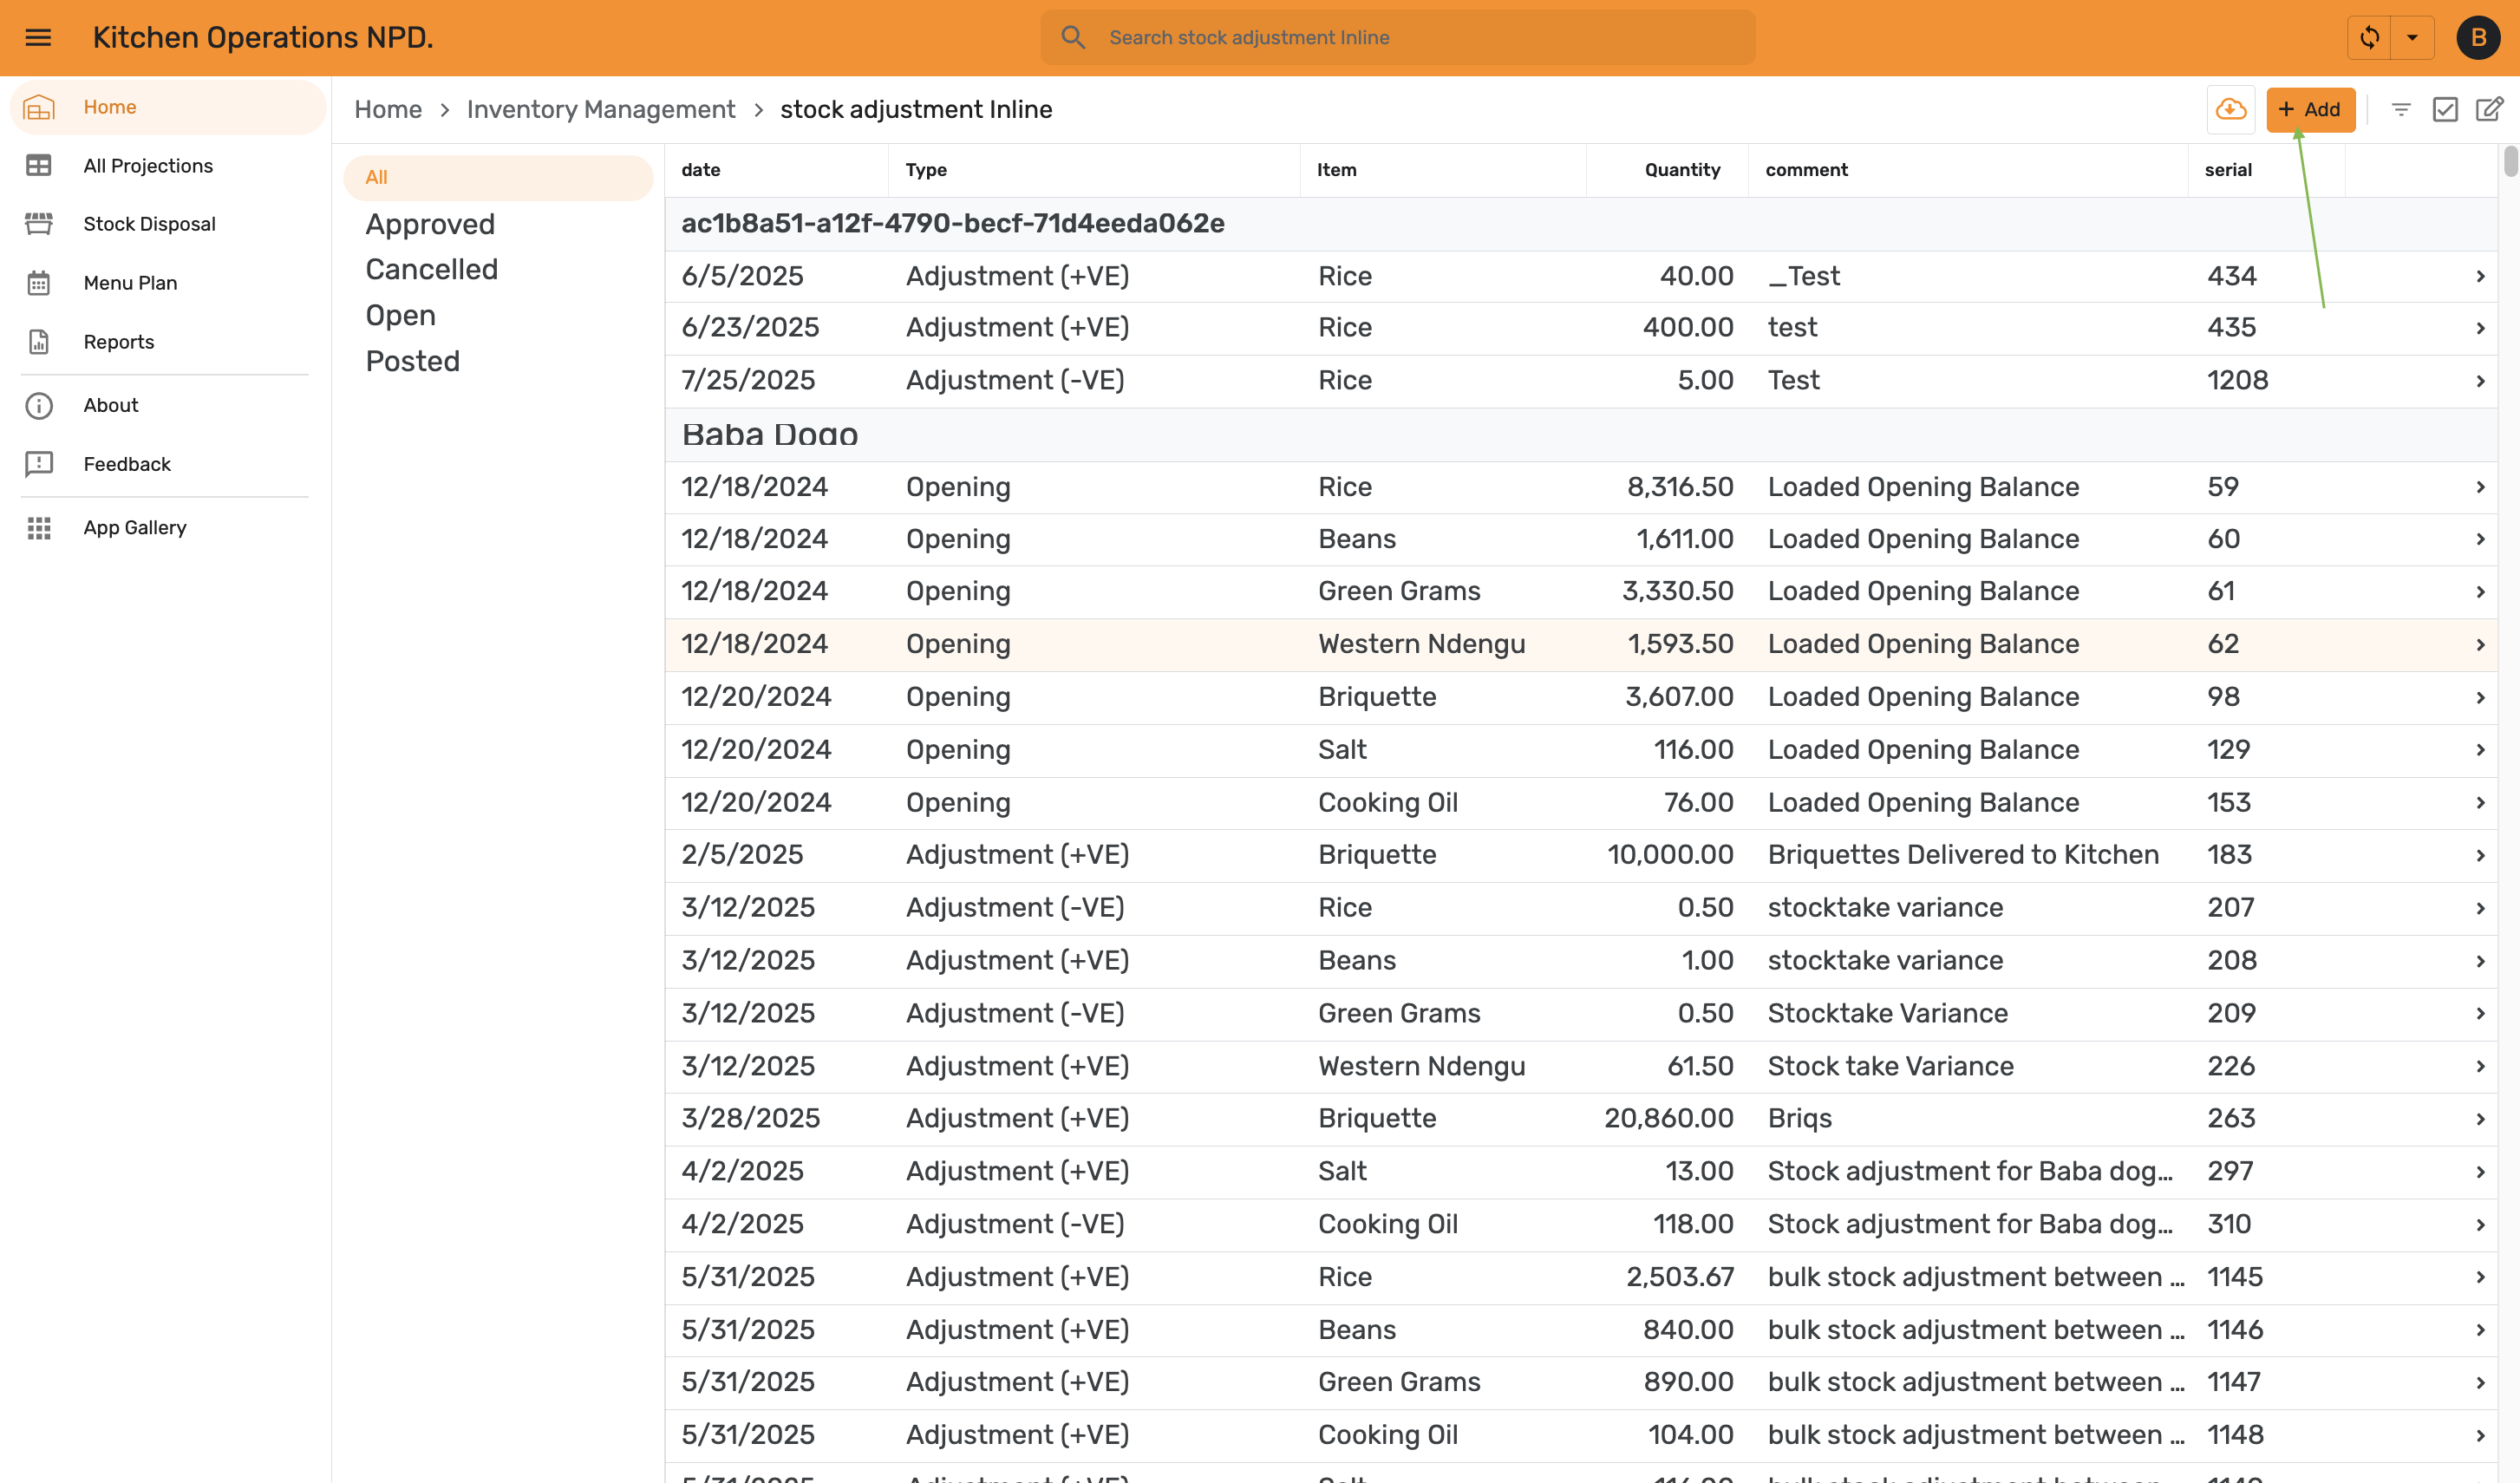Select the Cancelled filter
Screen dimensions: 2520x1483
click(431, 269)
